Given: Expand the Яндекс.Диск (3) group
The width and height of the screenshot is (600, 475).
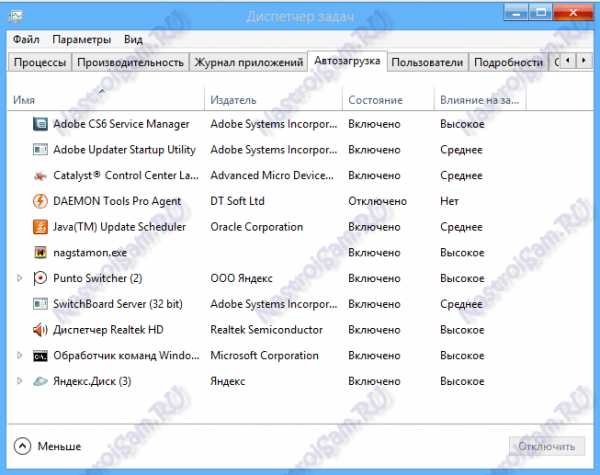Looking at the screenshot, I should click(20, 381).
